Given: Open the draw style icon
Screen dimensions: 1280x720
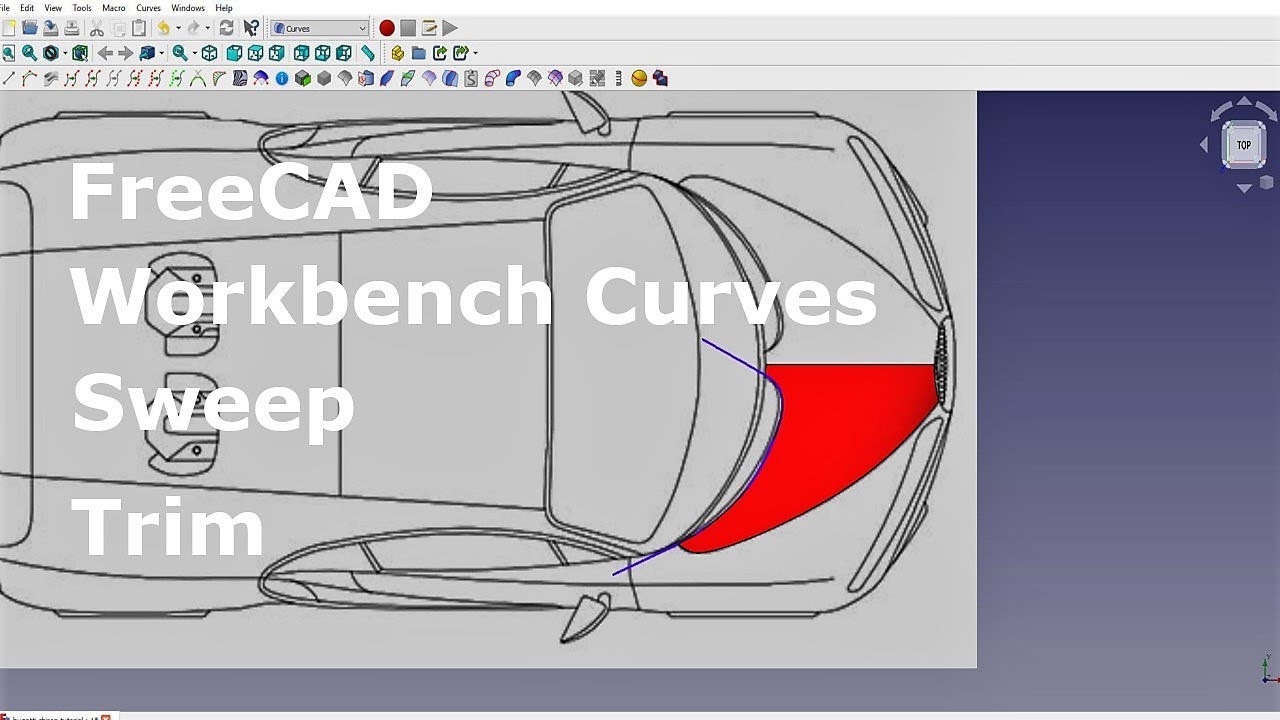Looking at the screenshot, I should (50, 53).
